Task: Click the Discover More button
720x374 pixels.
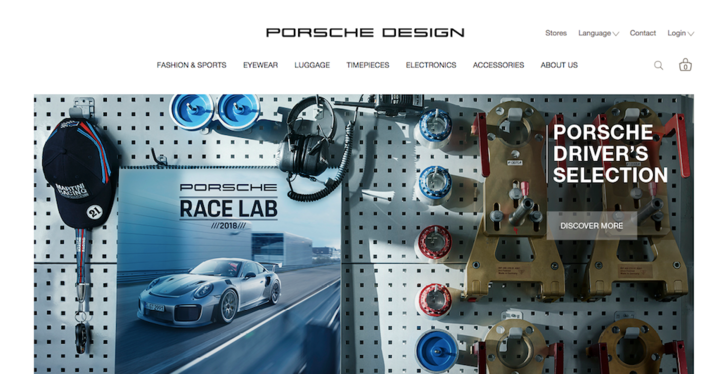Action: point(591,226)
